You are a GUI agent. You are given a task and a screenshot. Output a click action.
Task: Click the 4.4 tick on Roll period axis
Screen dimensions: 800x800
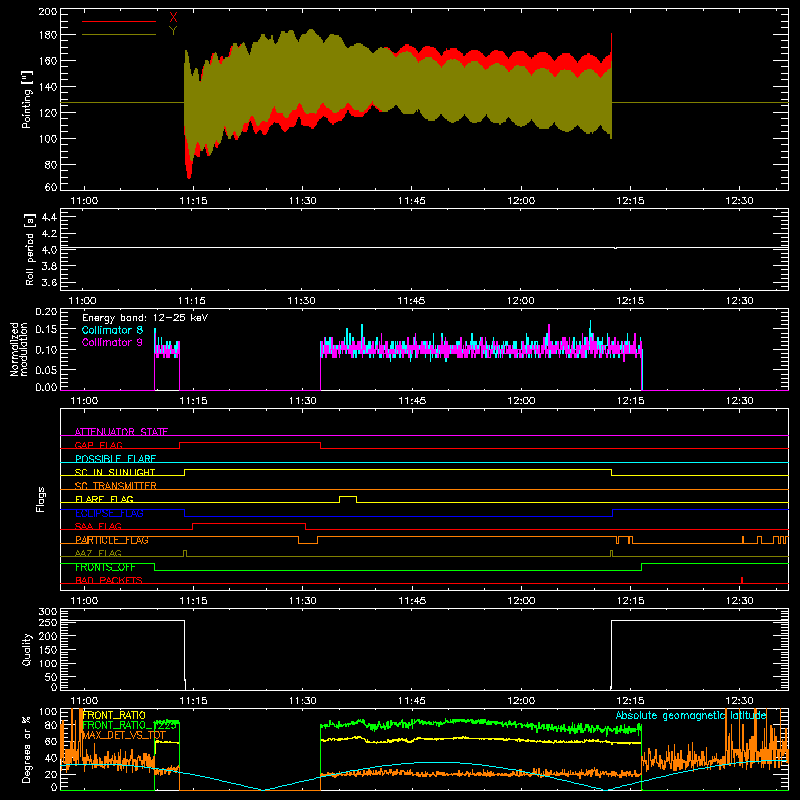click(48, 217)
